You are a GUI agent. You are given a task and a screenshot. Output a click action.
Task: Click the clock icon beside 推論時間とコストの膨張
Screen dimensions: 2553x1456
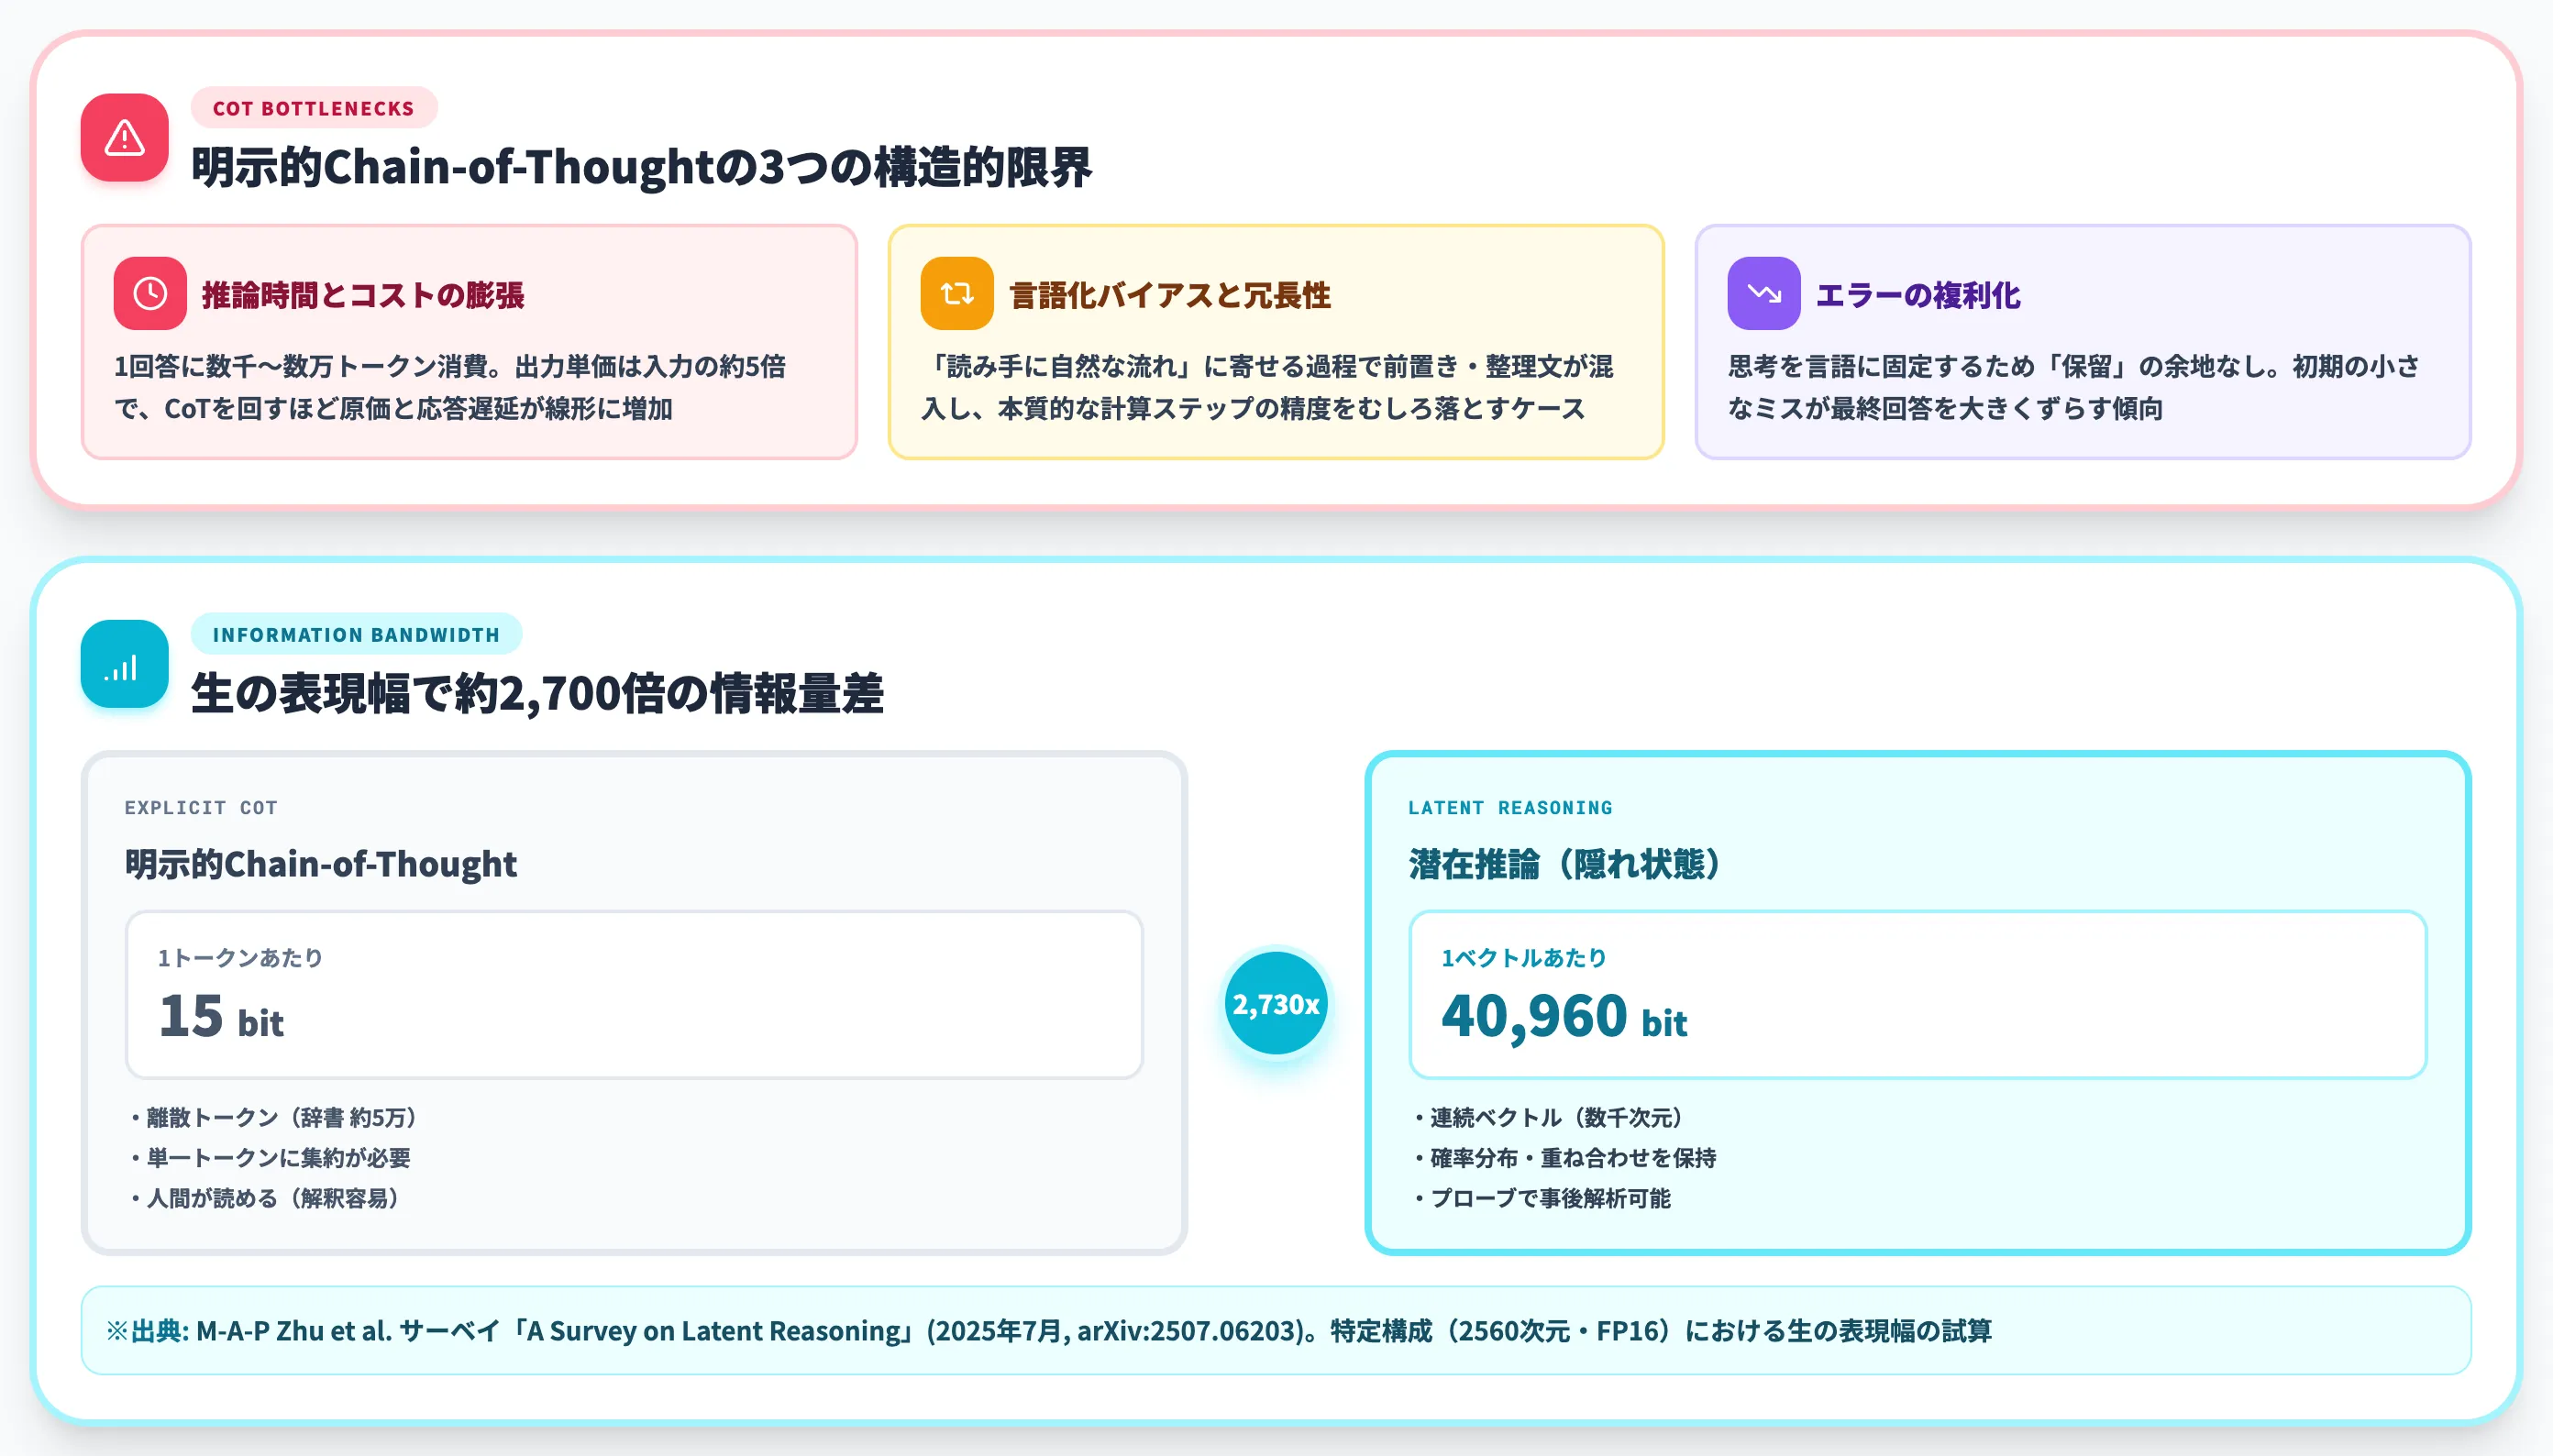click(150, 294)
